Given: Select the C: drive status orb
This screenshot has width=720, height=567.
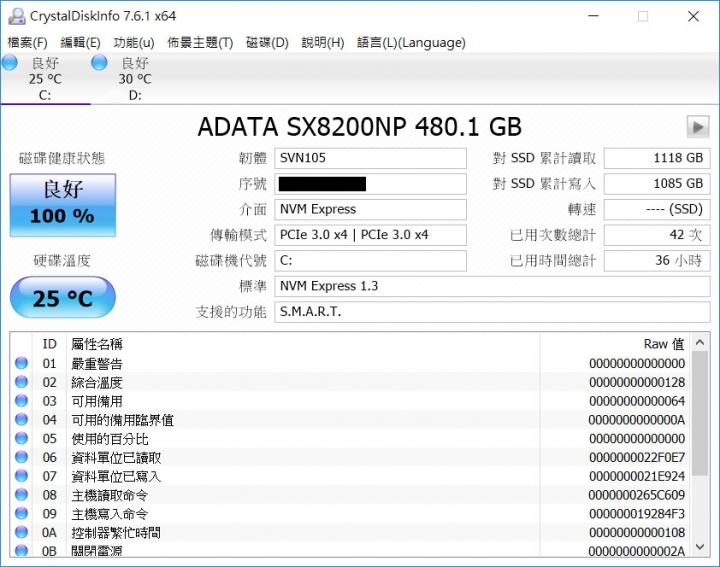Looking at the screenshot, I should [10, 64].
